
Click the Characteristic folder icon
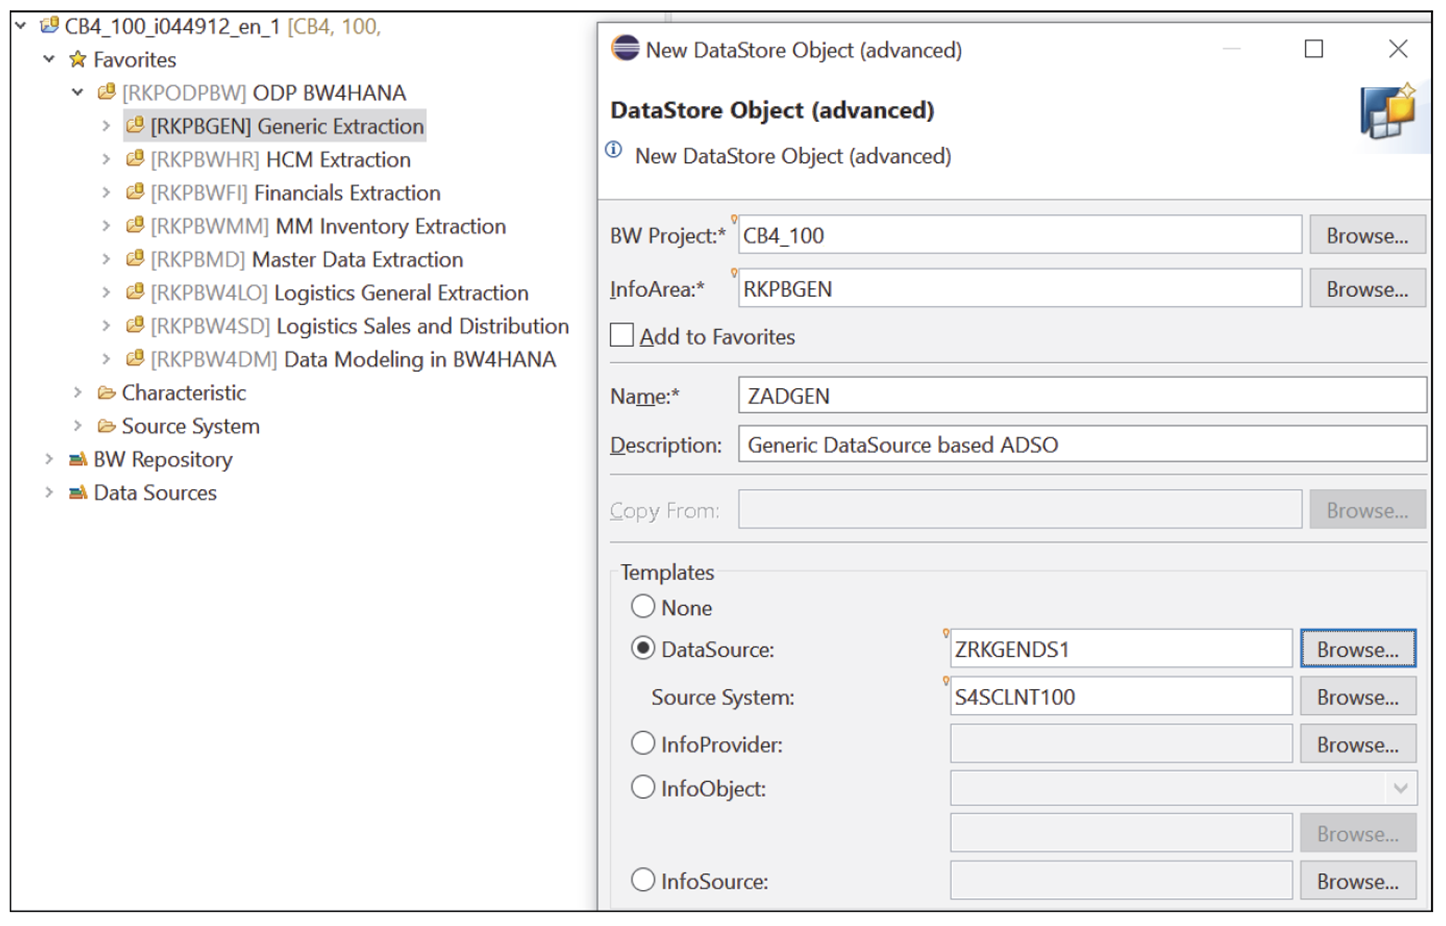[x=107, y=392]
